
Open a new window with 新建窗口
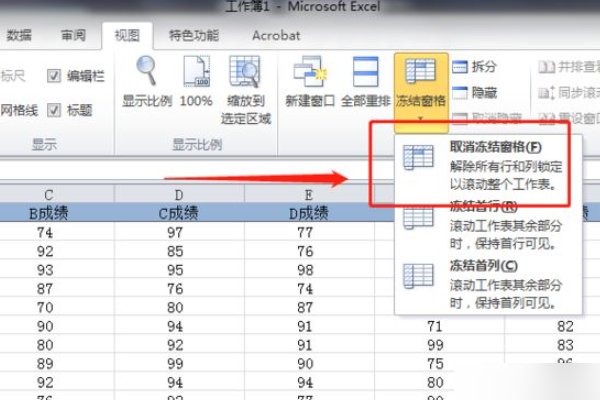click(x=310, y=82)
